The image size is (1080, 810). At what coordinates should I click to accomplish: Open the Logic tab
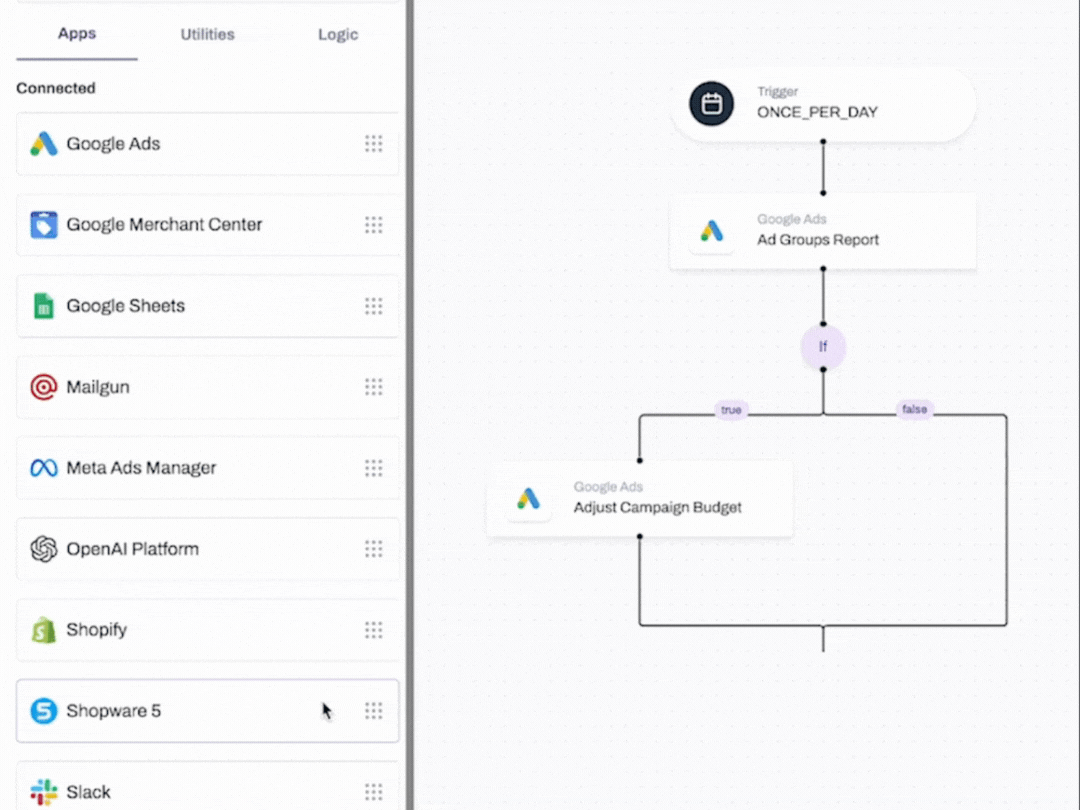[338, 34]
